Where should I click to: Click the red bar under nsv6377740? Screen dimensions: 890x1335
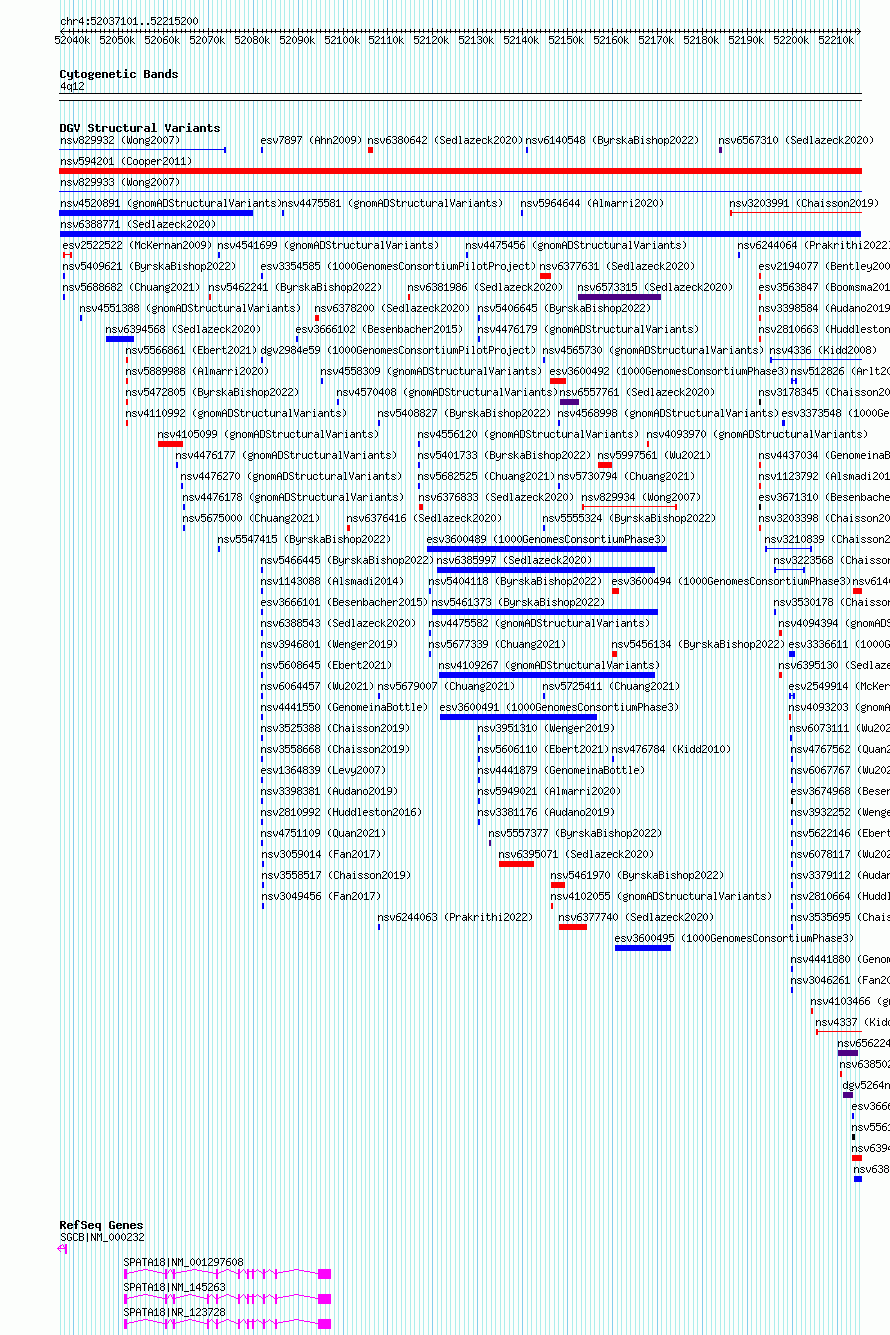pyautogui.click(x=573, y=927)
